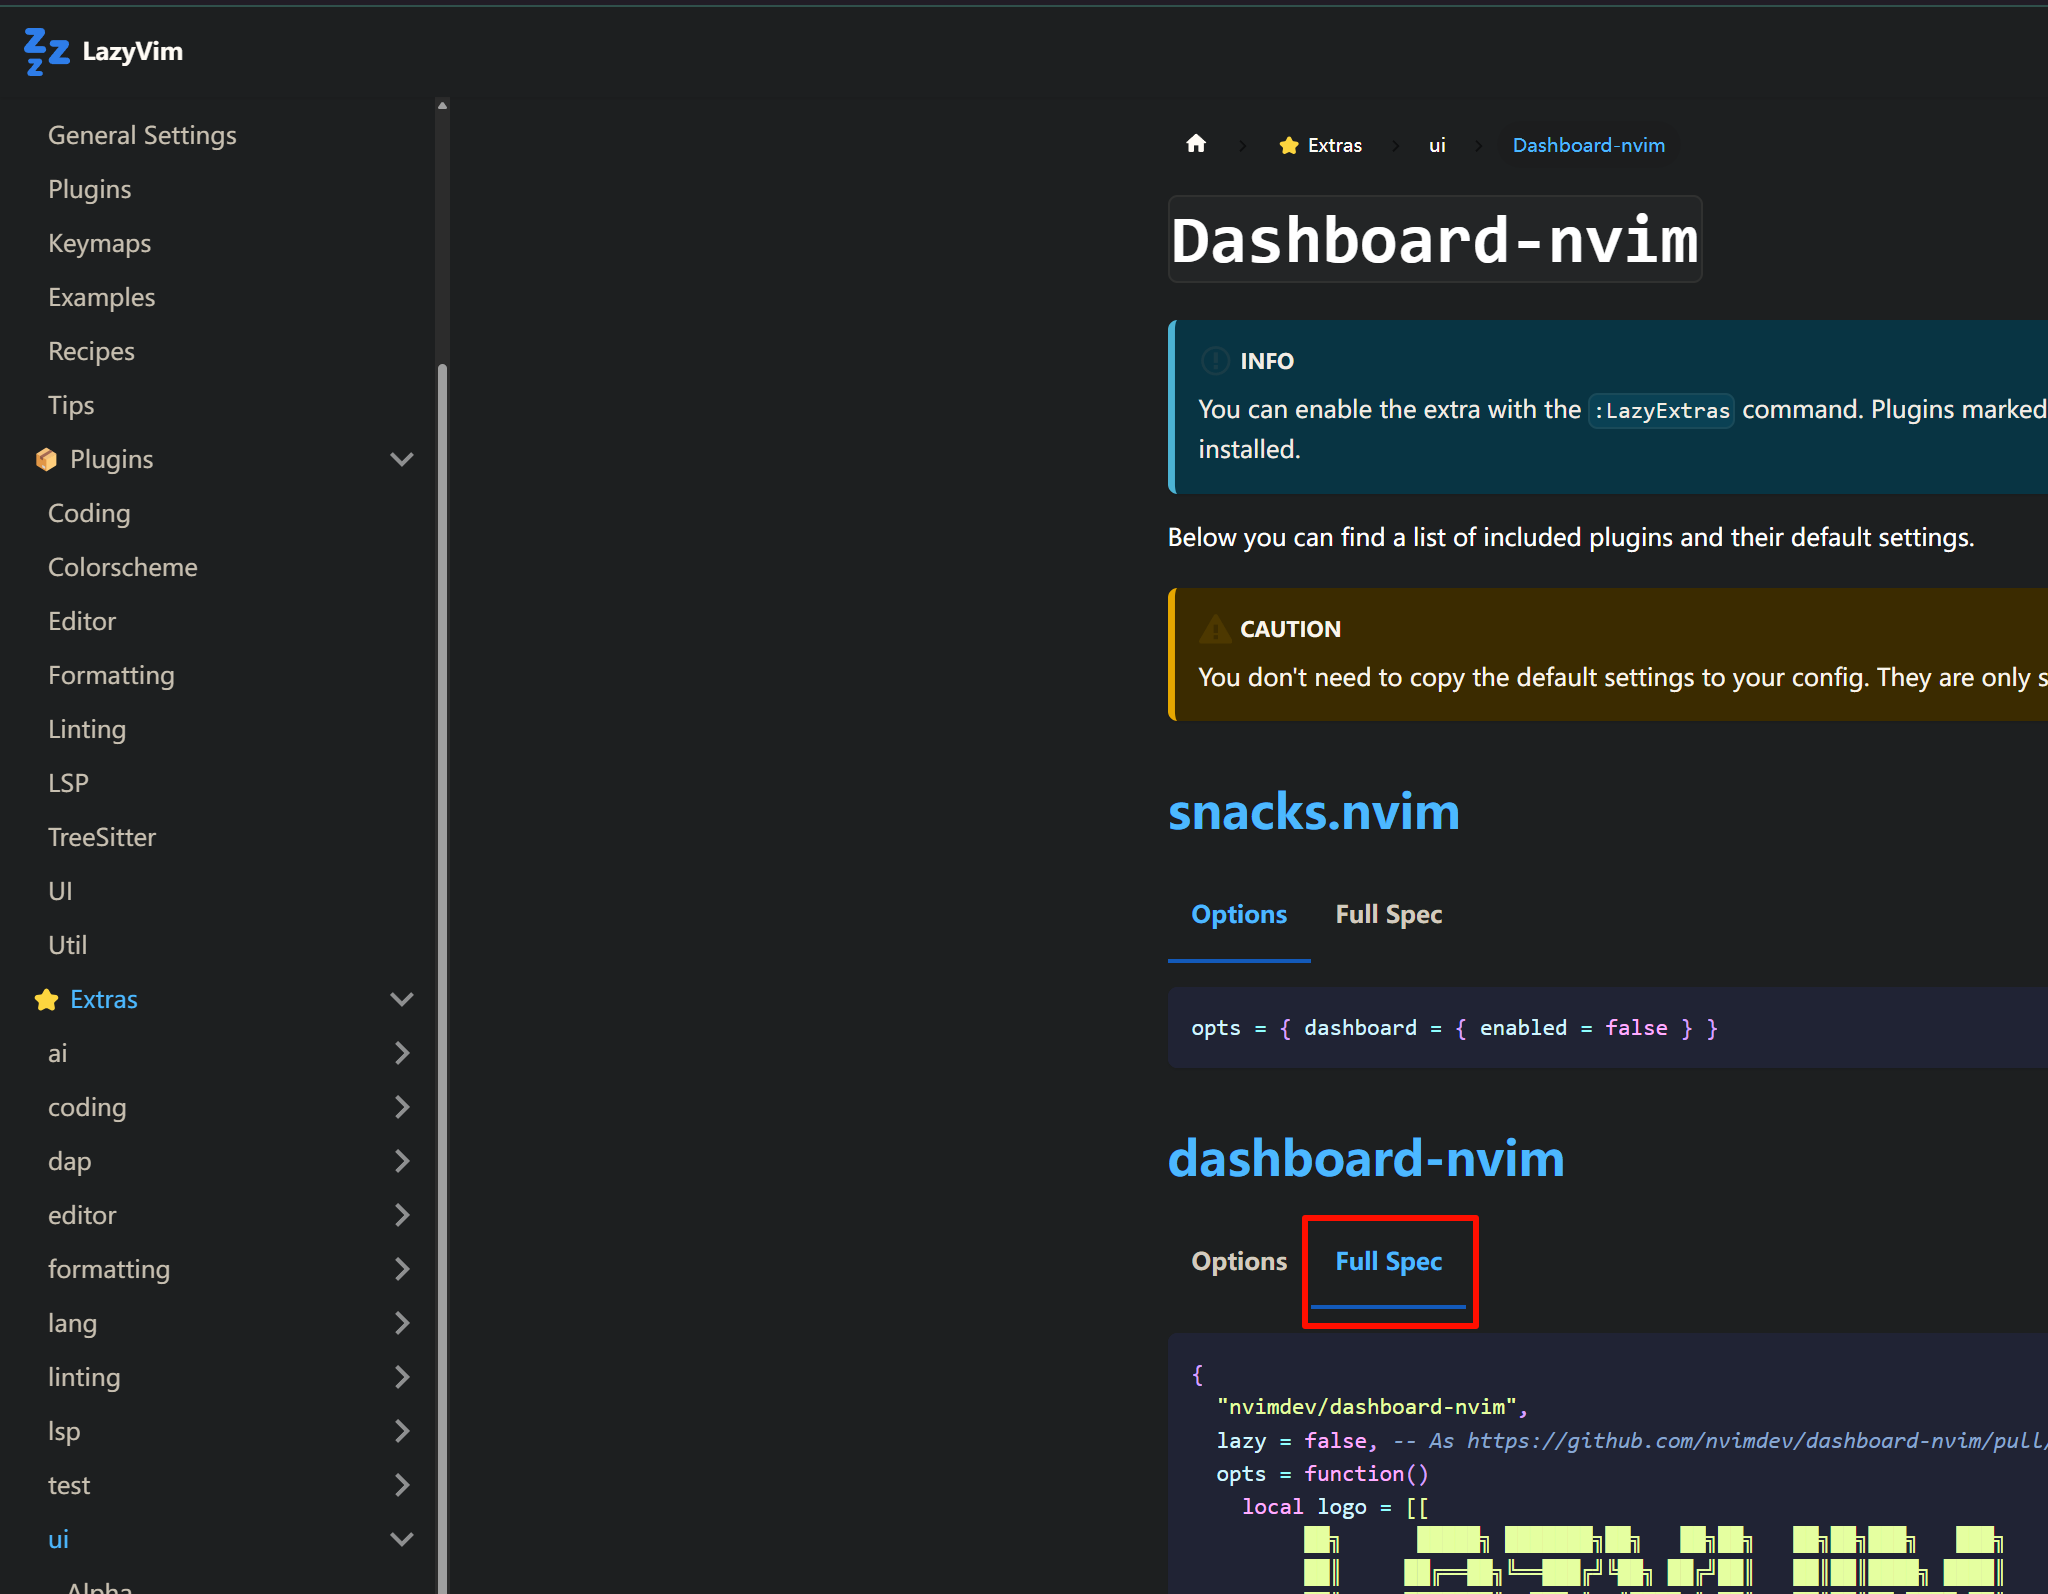Click Extras breadcrumb link
Viewport: 2048px width, 1594px height.
pos(1334,145)
